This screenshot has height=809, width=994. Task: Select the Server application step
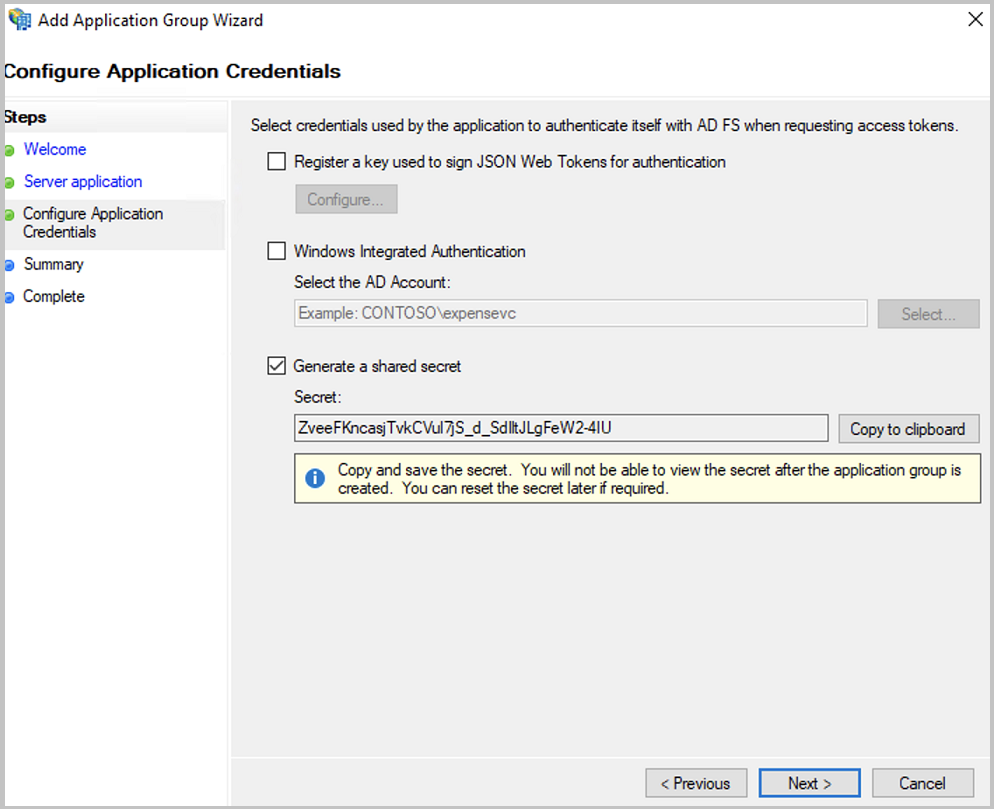tap(82, 182)
